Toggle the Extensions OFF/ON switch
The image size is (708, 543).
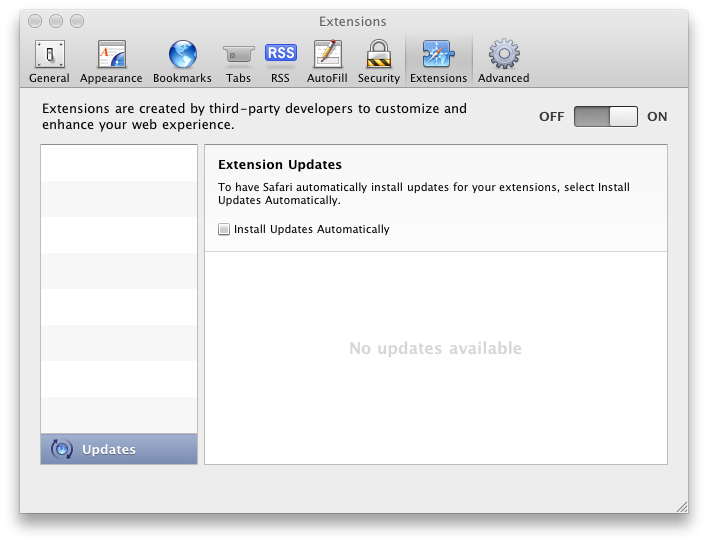[x=606, y=116]
